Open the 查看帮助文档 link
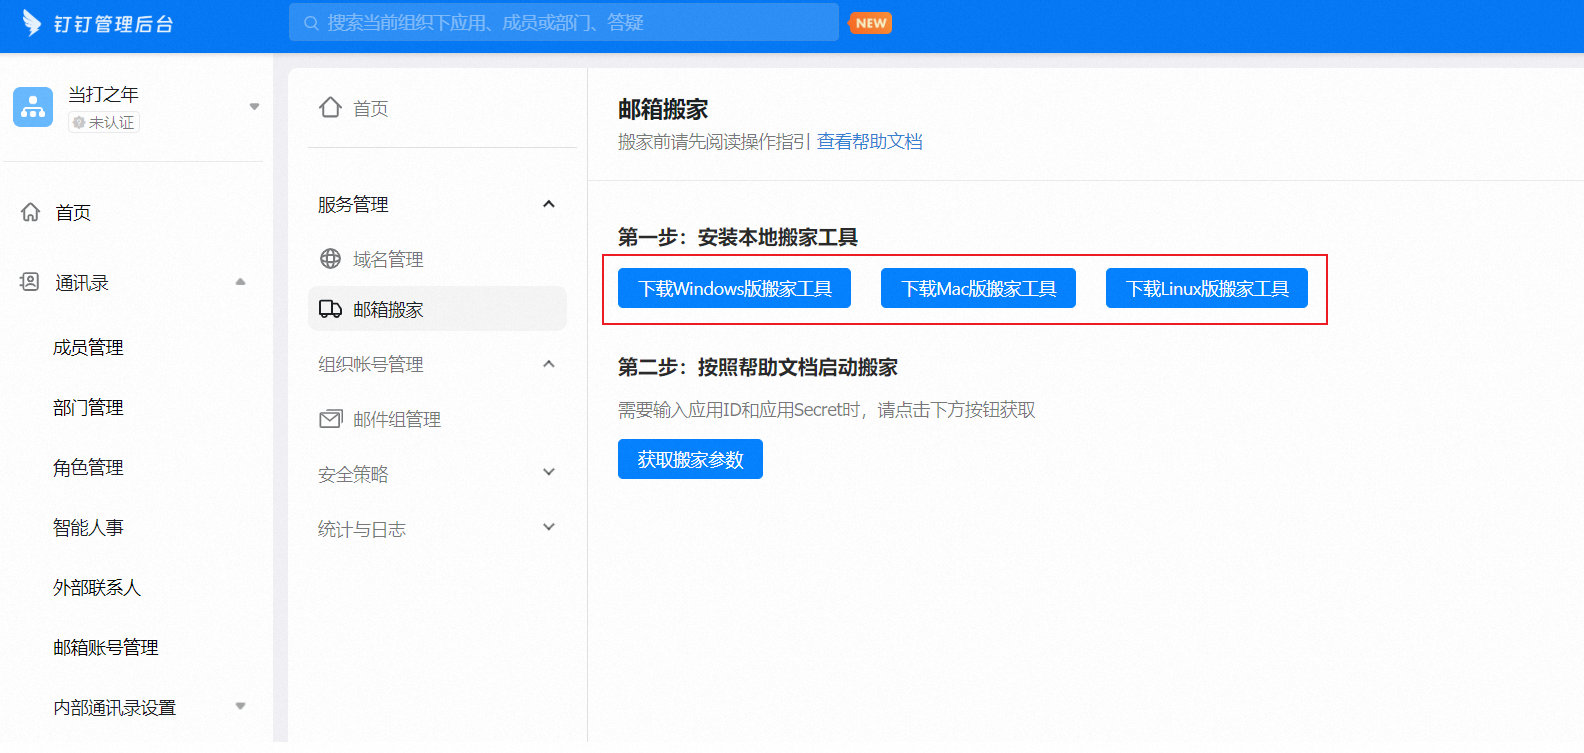This screenshot has height=753, width=1584. click(869, 141)
